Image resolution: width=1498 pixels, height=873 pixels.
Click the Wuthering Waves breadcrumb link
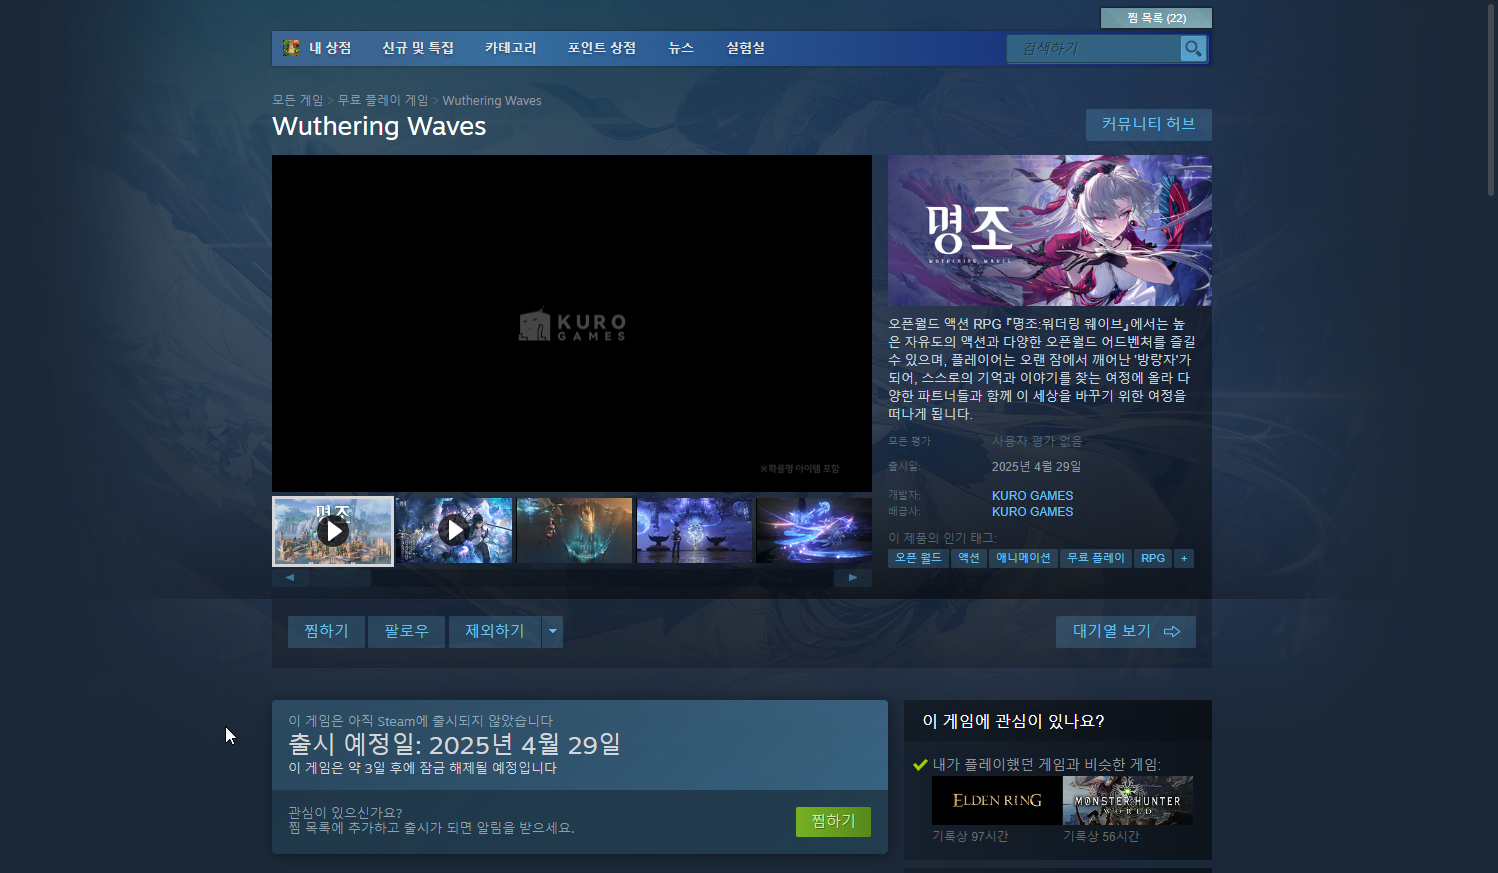click(492, 100)
